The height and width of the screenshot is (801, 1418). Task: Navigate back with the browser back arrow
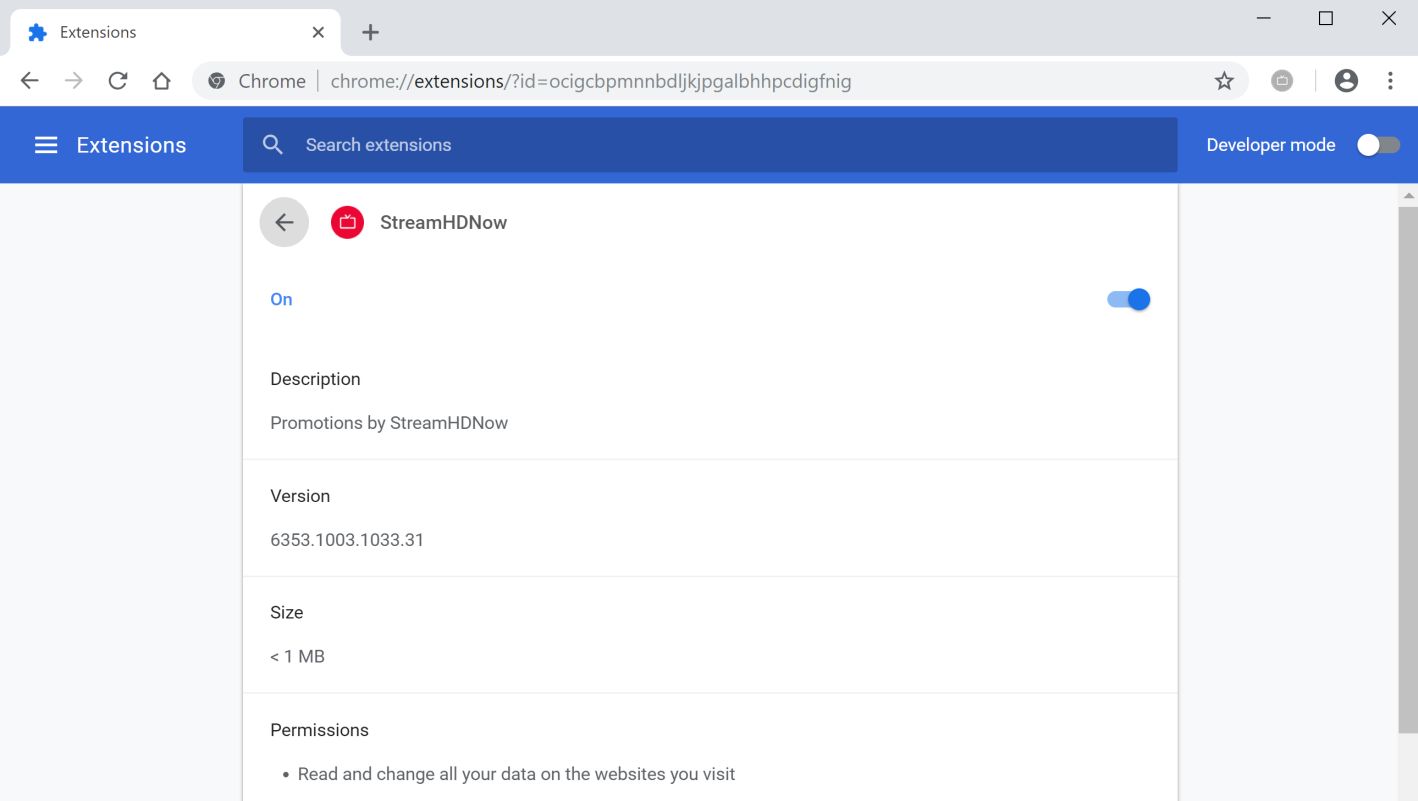[30, 81]
